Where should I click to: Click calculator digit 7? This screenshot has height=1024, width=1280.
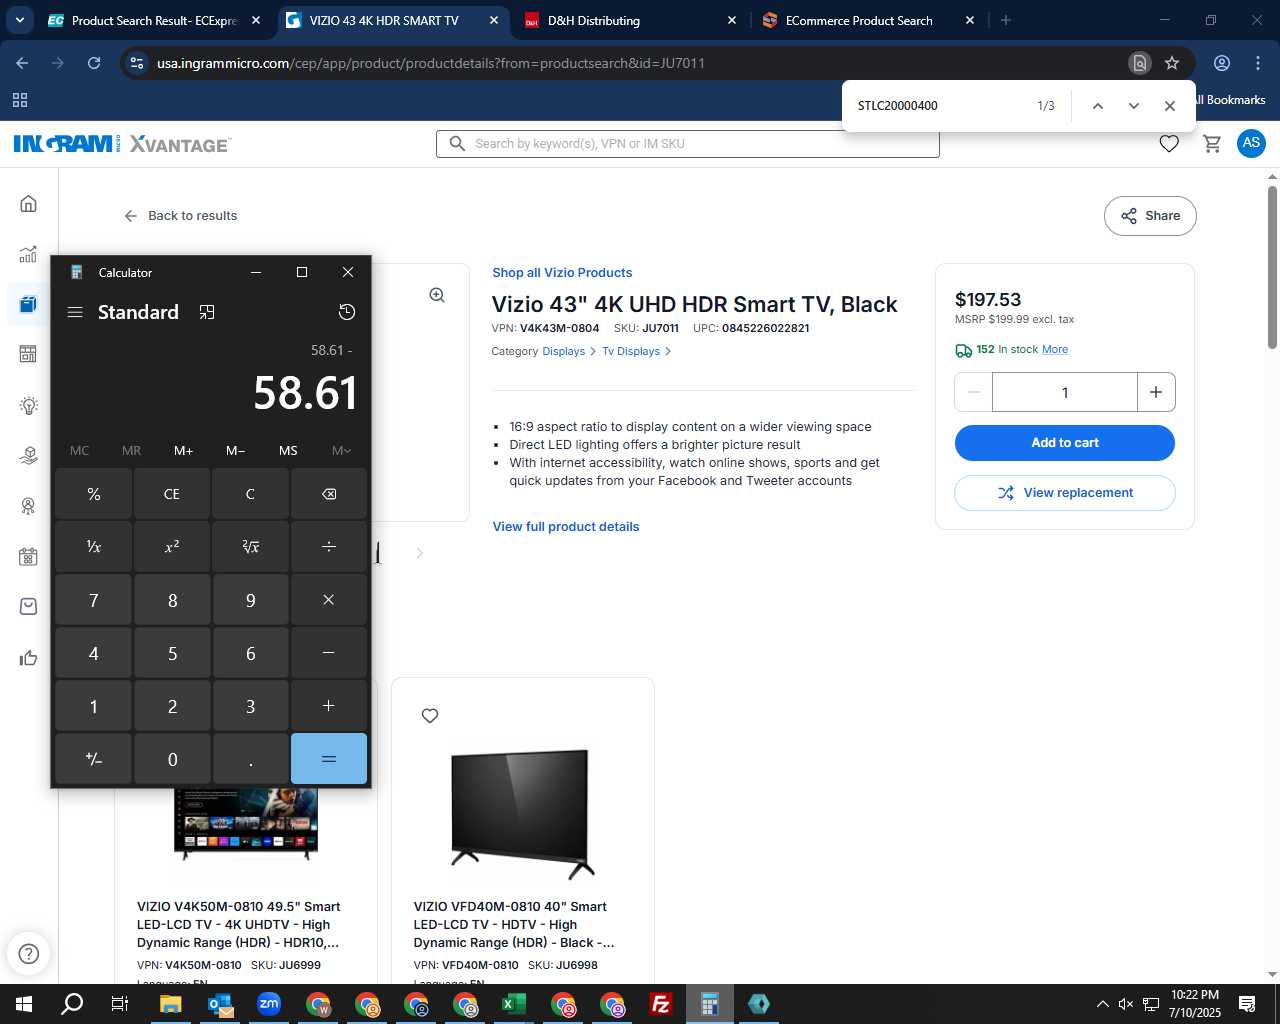pos(94,600)
